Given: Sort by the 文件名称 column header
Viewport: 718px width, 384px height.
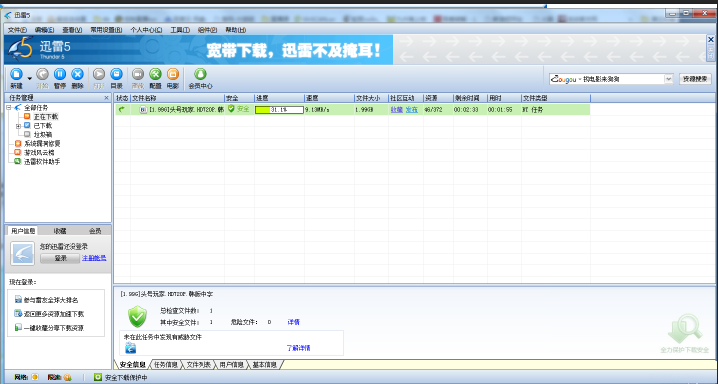Looking at the screenshot, I should tap(177, 98).
